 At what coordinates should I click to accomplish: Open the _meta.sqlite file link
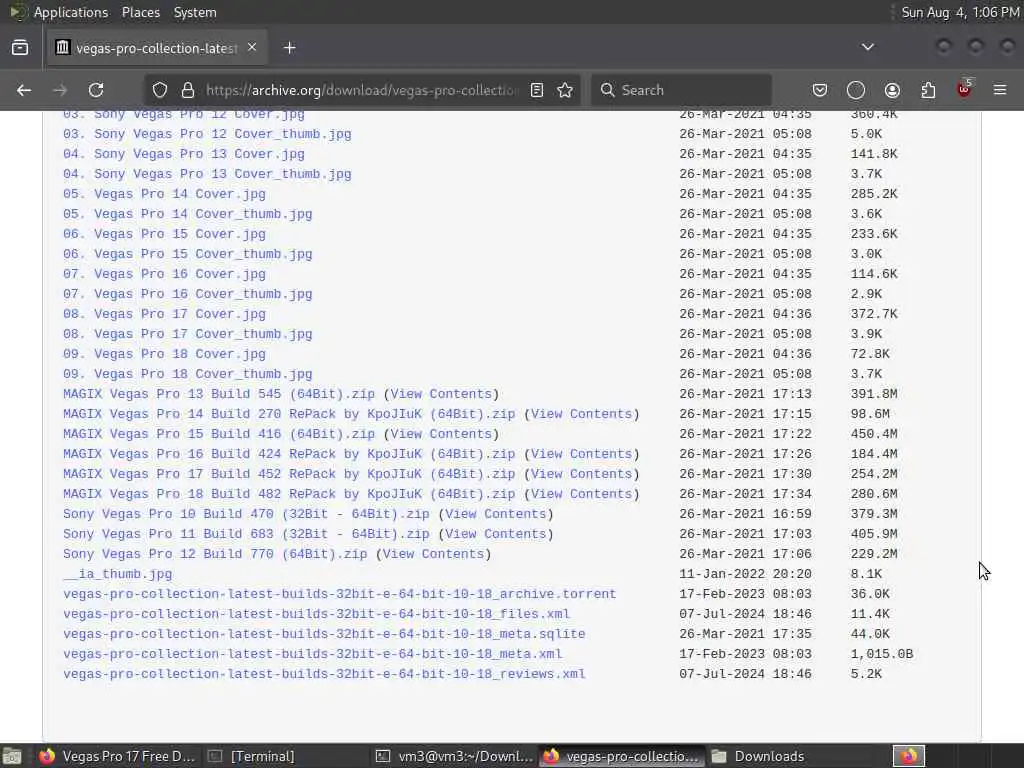[x=324, y=634]
